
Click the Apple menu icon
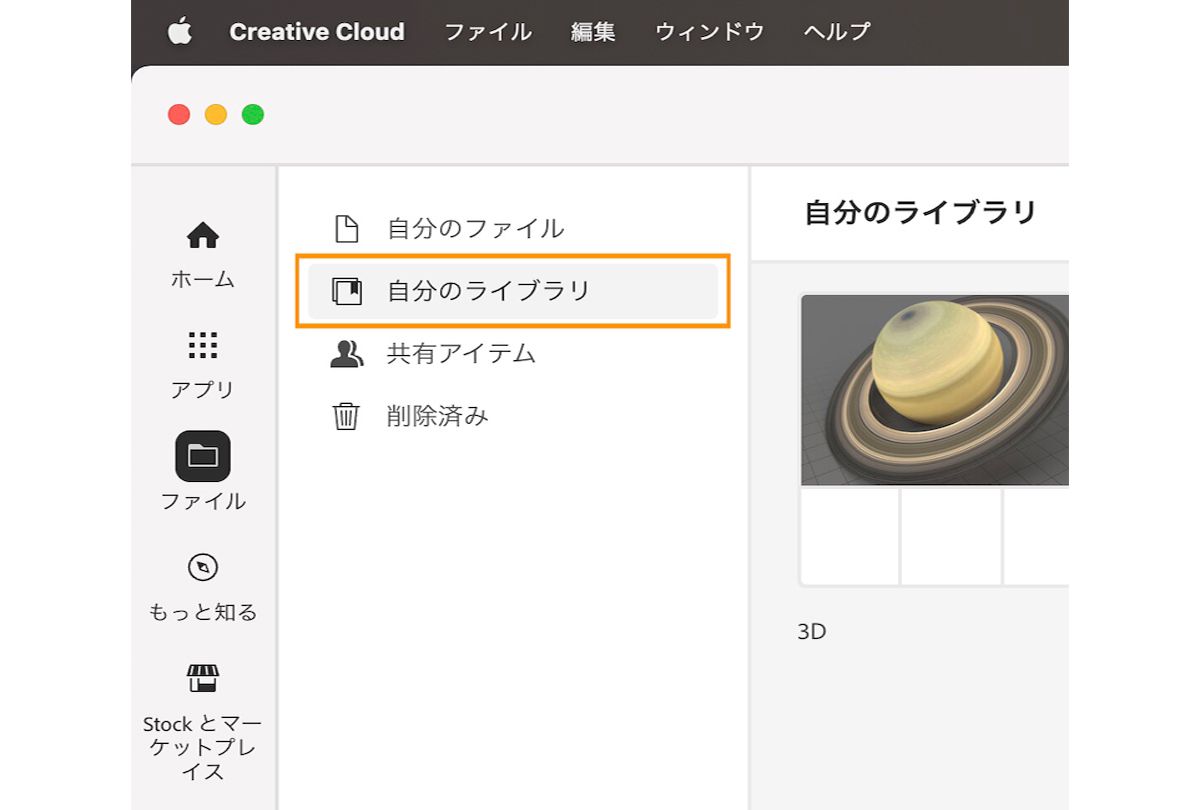(x=180, y=31)
